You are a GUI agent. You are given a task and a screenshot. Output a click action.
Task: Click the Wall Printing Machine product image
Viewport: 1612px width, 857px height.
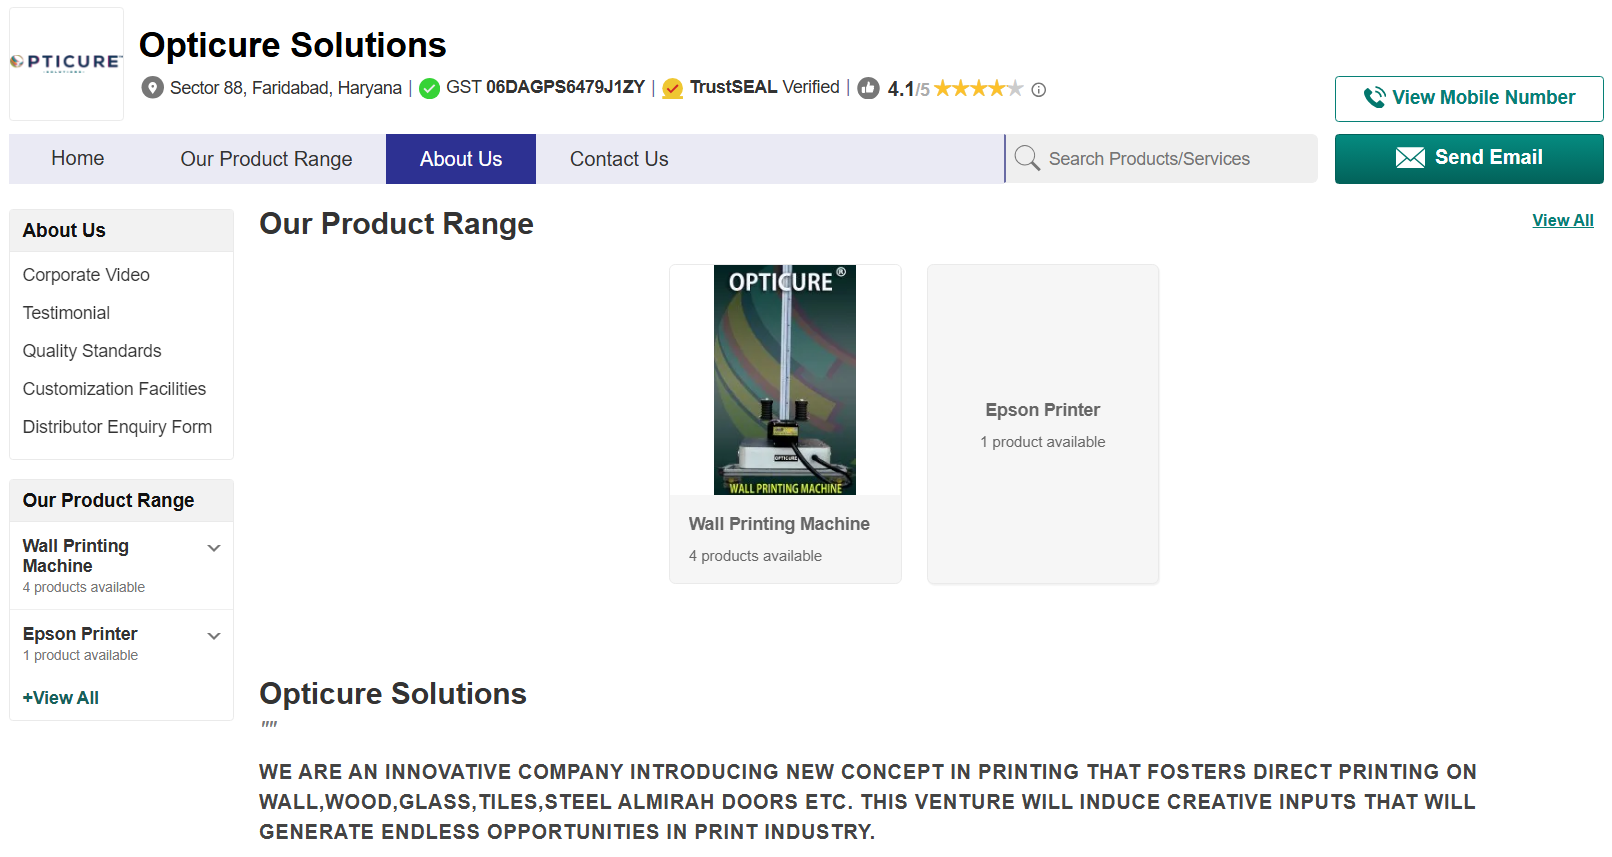785,380
